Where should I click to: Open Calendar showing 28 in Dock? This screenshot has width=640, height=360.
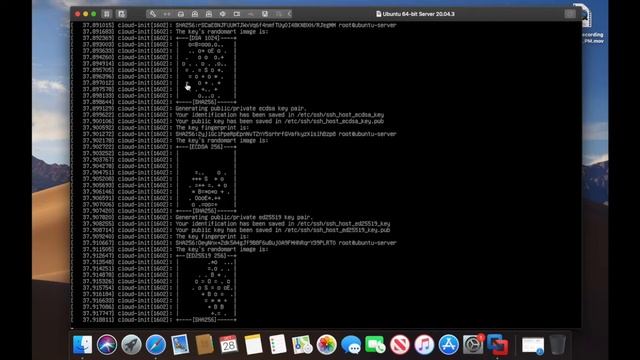pyautogui.click(x=229, y=345)
